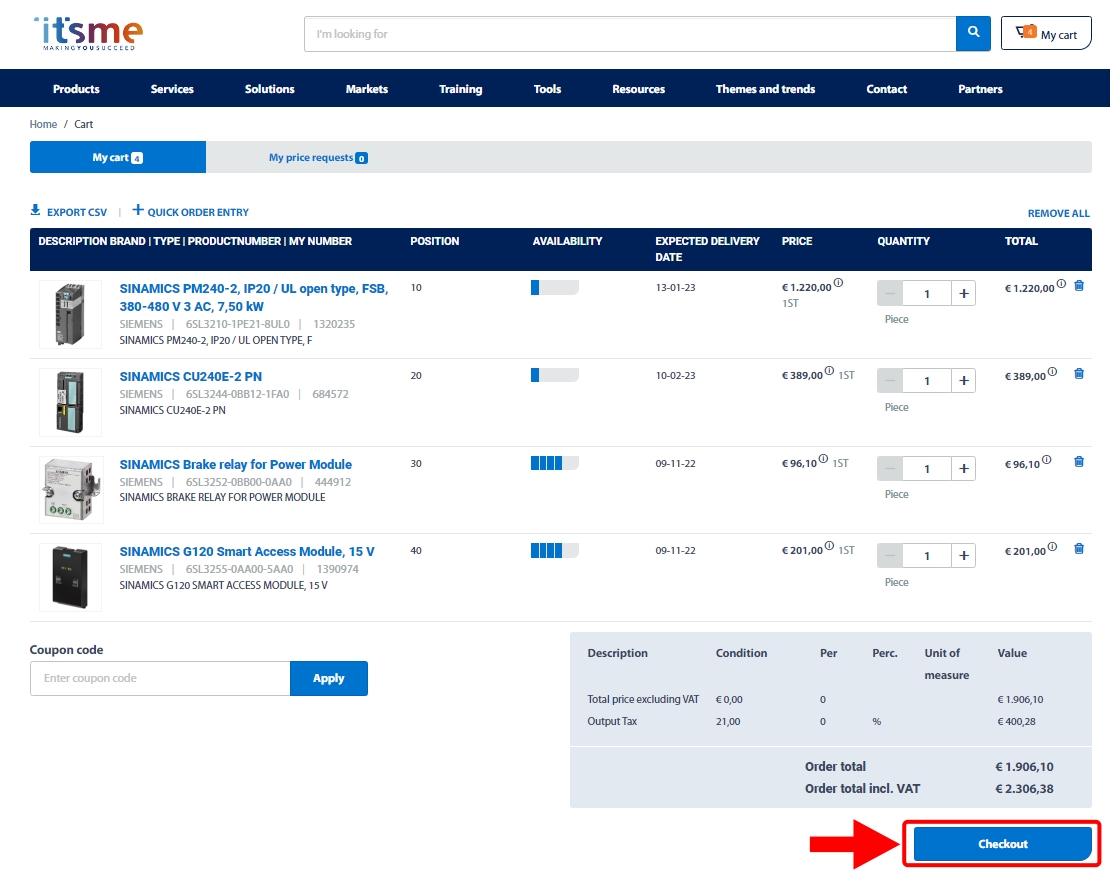Delete Smart Access Module from cart
The image size is (1110, 882).
click(1079, 549)
